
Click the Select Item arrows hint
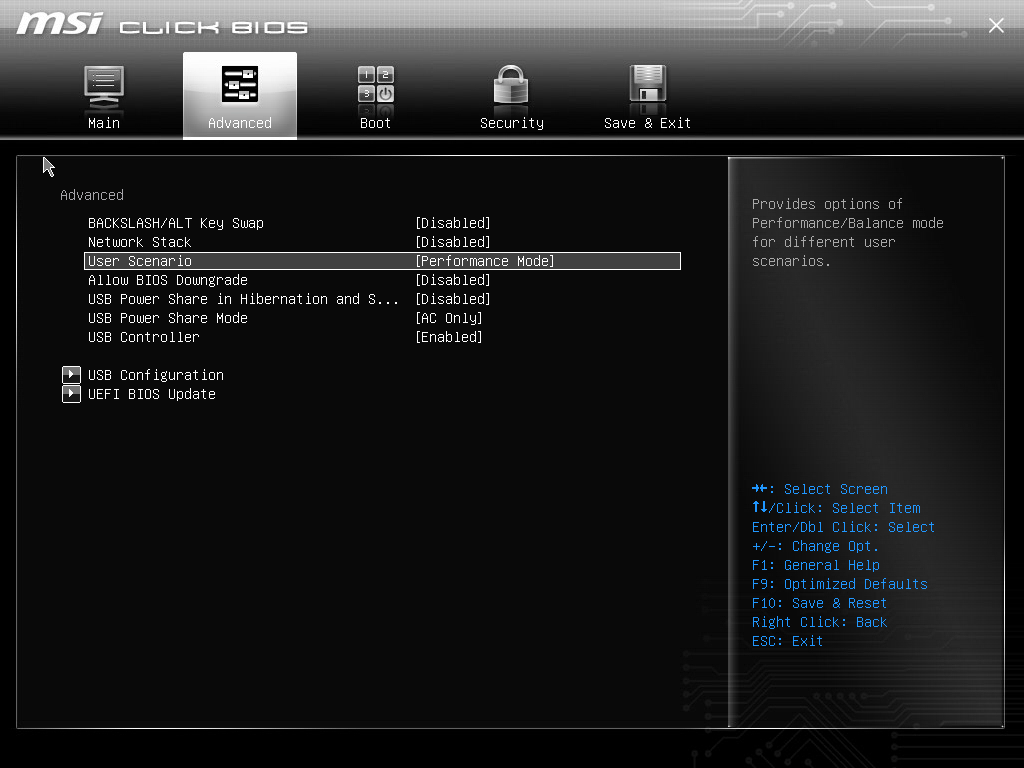coord(836,508)
